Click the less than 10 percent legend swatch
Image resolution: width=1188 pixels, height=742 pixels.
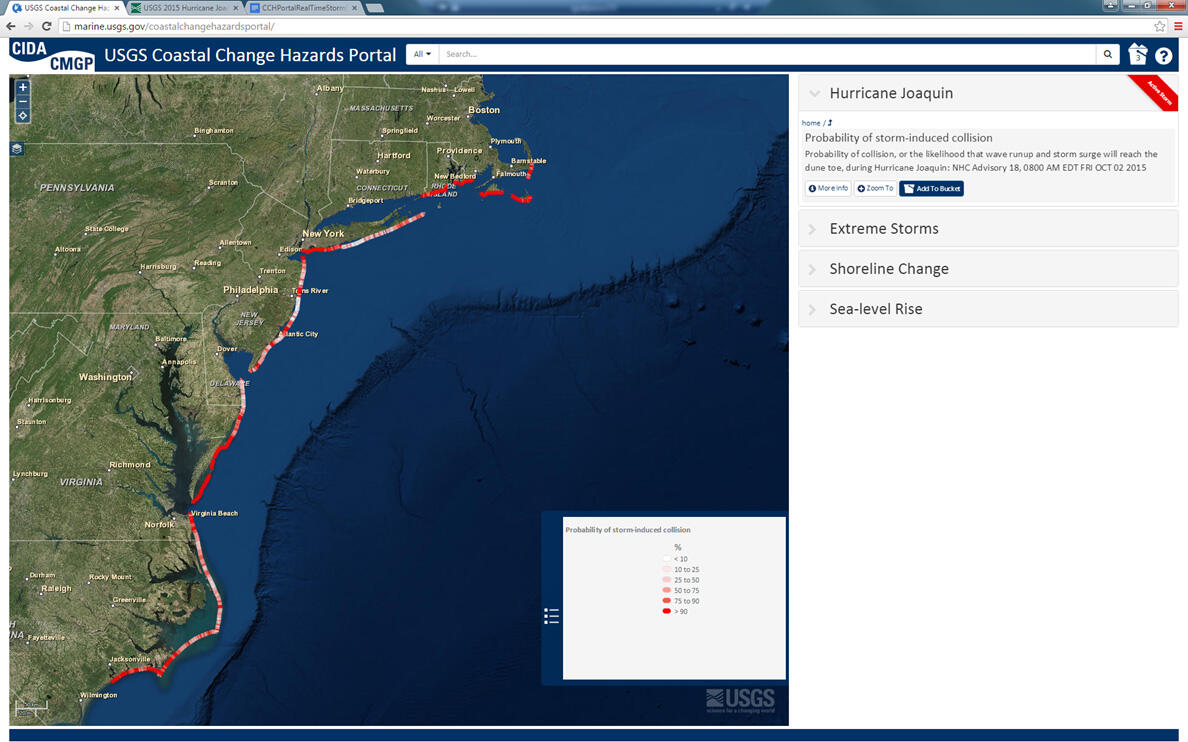[667, 559]
